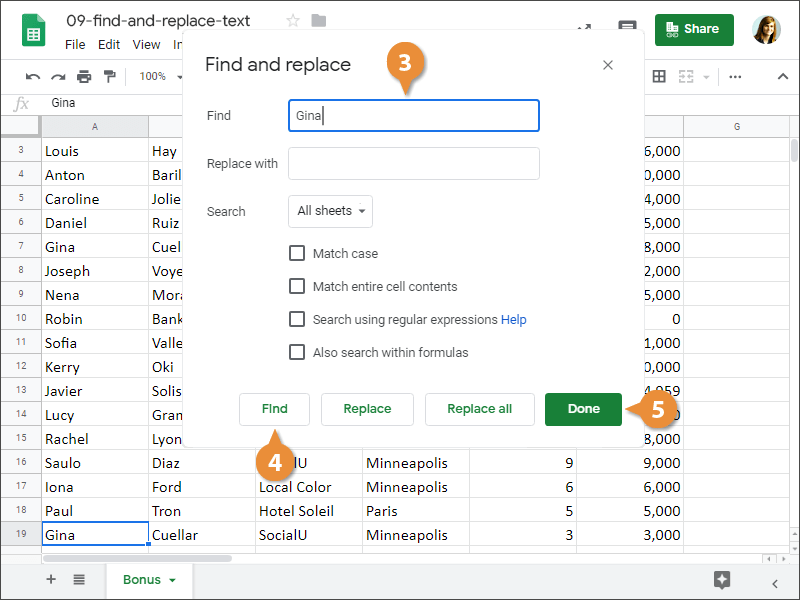Click the Replace with text field
The width and height of the screenshot is (800, 600).
pos(413,164)
